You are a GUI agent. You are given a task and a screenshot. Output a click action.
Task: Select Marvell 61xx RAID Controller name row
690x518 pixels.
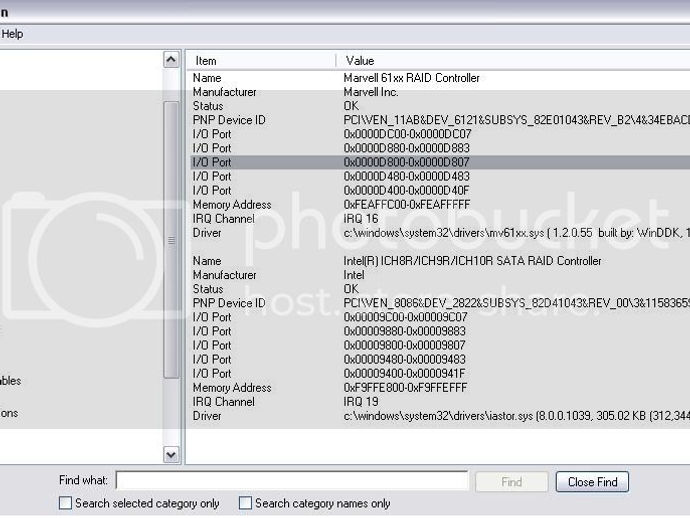pos(440,78)
